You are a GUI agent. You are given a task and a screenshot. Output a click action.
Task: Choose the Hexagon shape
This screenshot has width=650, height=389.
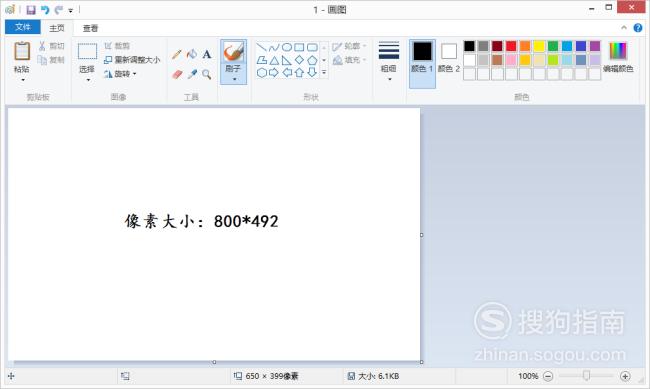tap(262, 73)
